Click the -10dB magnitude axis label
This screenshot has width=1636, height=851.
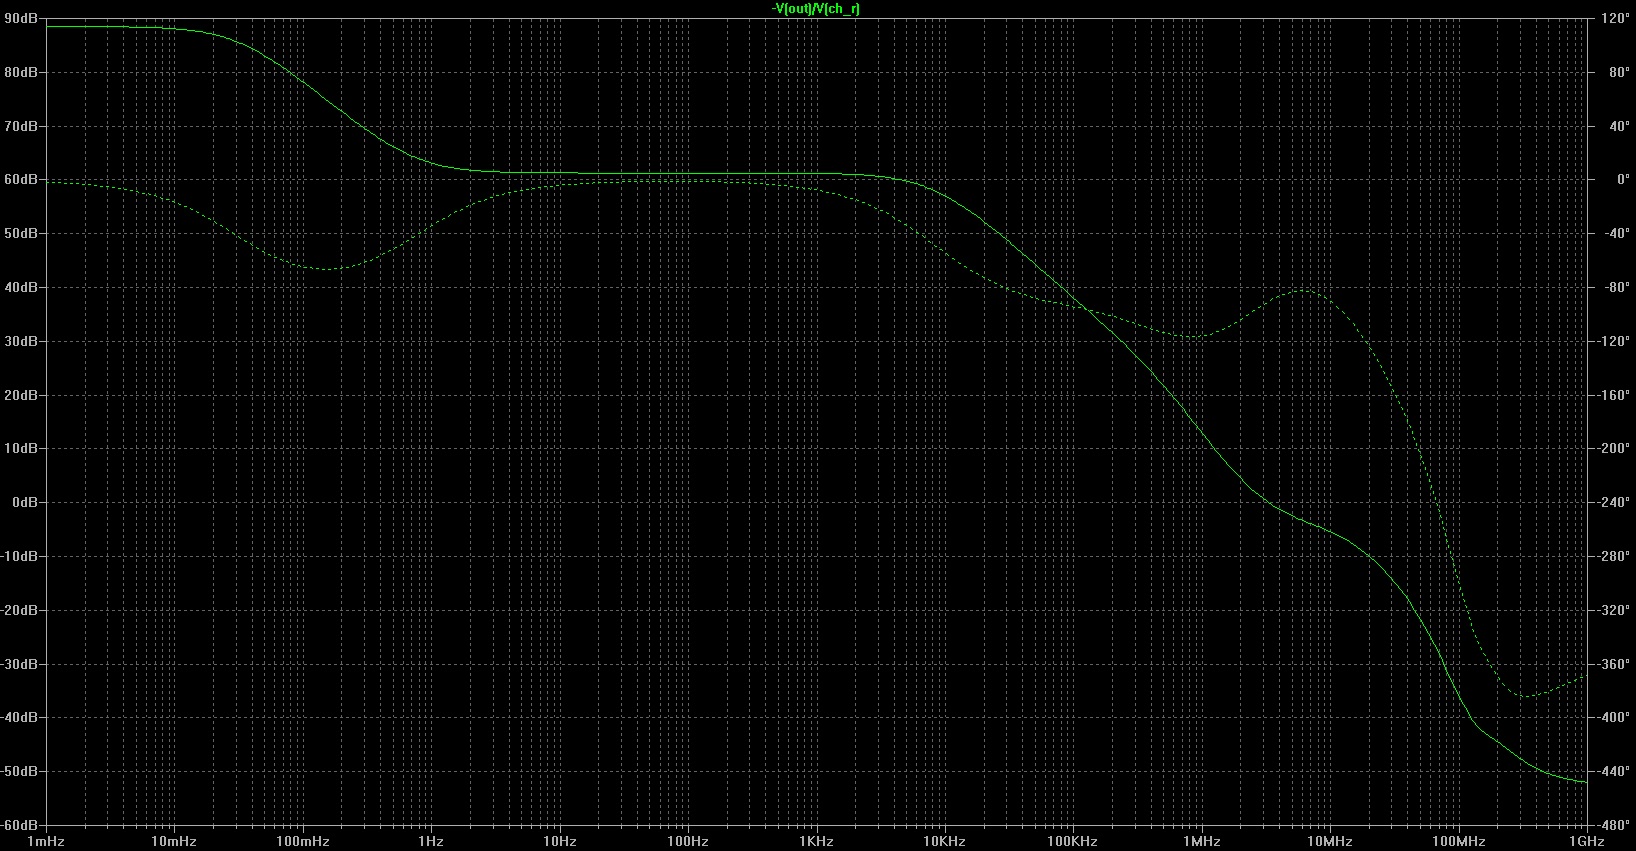pos(19,556)
